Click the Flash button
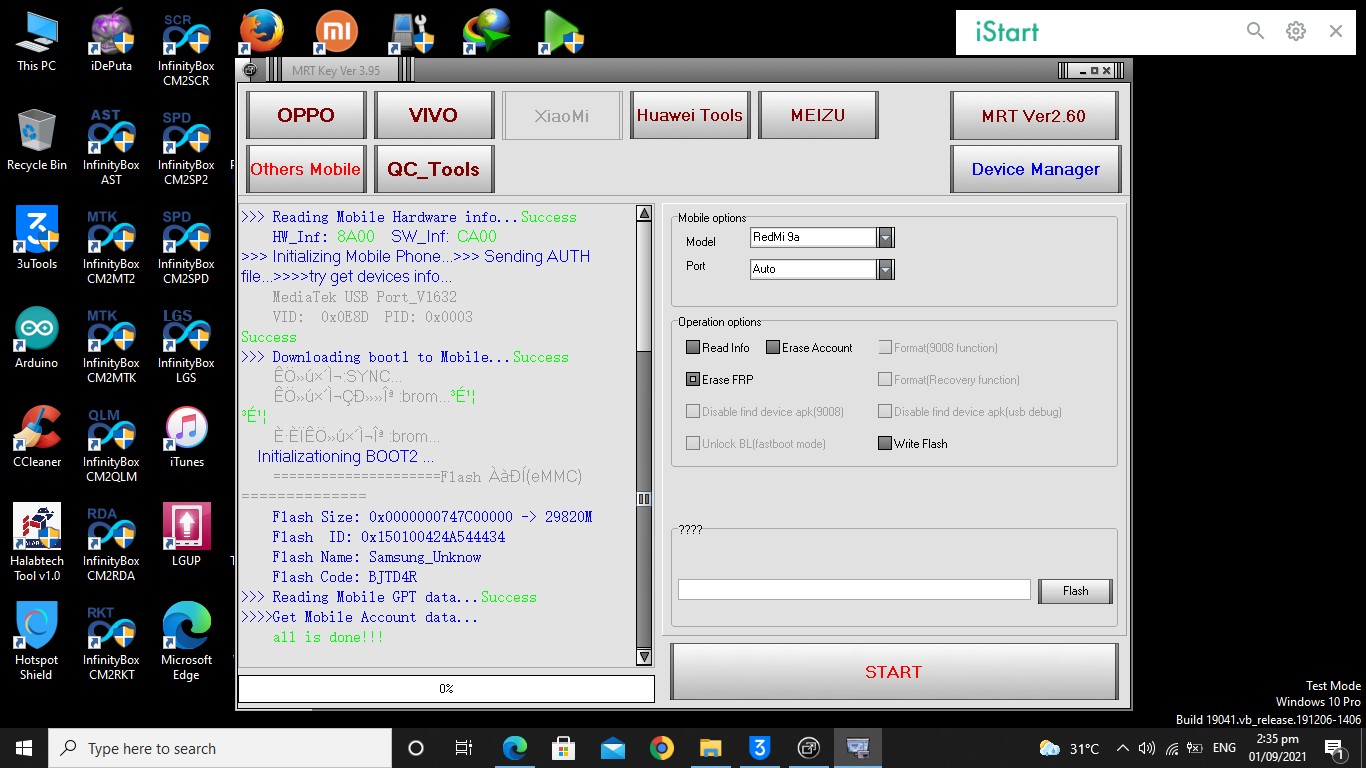Screen dimensions: 1366x768 1075,591
